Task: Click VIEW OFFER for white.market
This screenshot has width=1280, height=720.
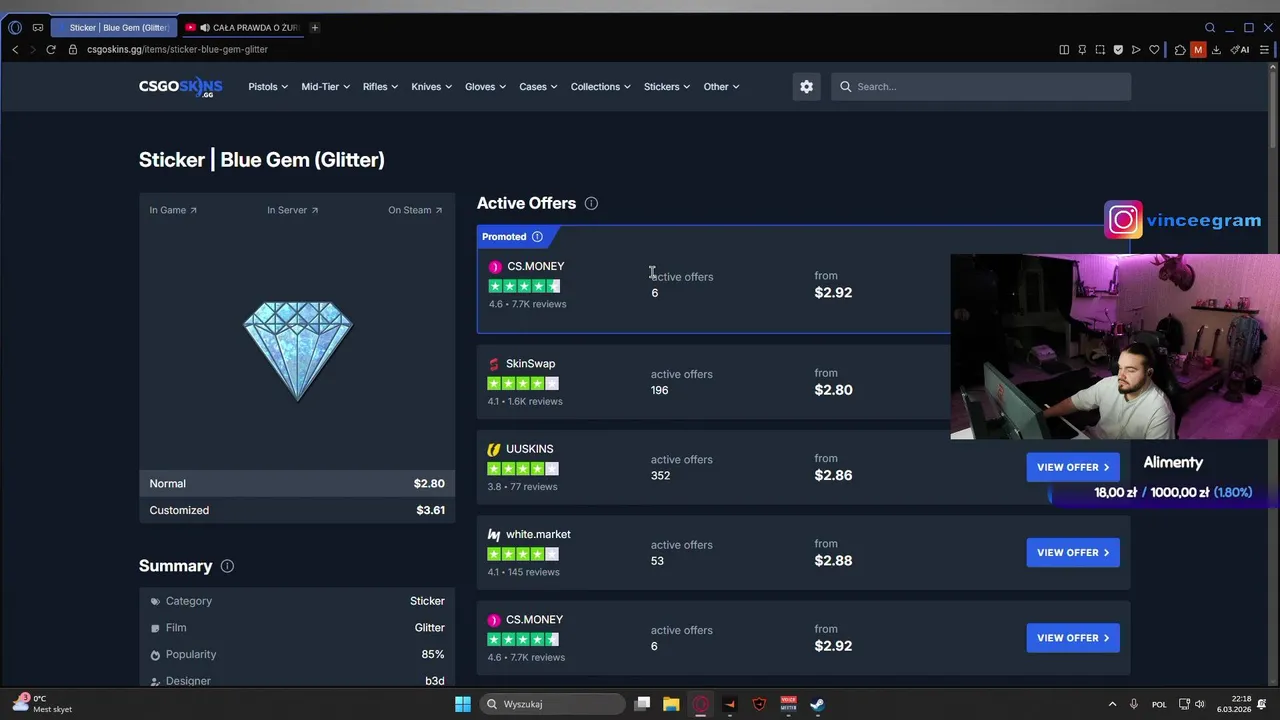Action: pyautogui.click(x=1073, y=552)
